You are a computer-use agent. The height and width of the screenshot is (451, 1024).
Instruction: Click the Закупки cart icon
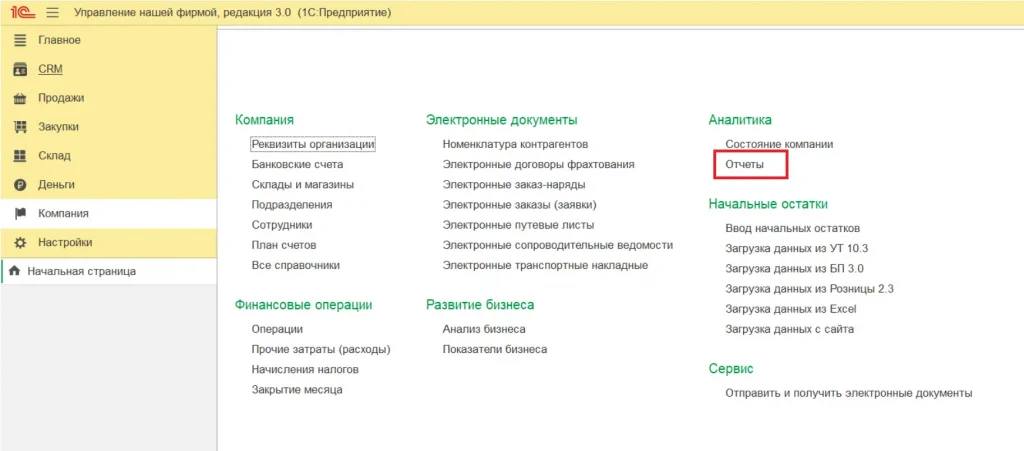pyautogui.click(x=19, y=127)
